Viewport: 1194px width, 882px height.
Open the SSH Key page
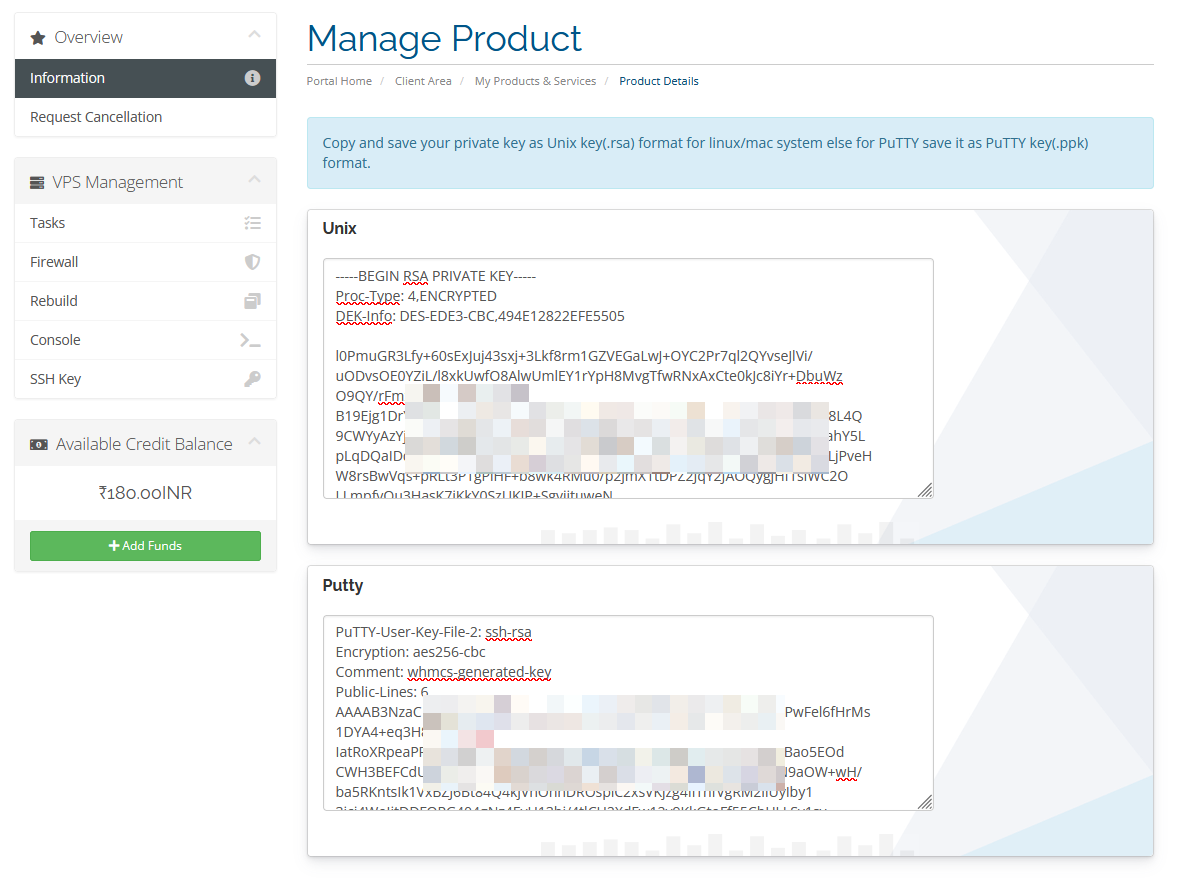click(145, 379)
